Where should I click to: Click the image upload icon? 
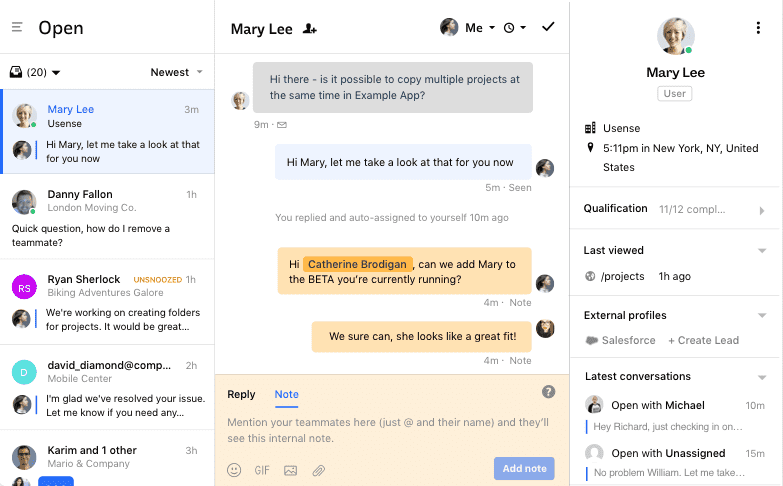coord(291,469)
